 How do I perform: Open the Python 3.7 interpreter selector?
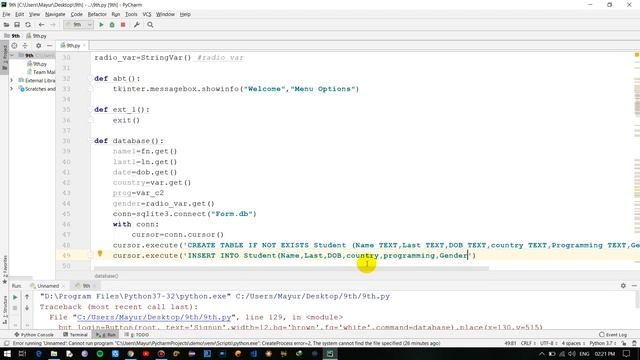pos(602,343)
